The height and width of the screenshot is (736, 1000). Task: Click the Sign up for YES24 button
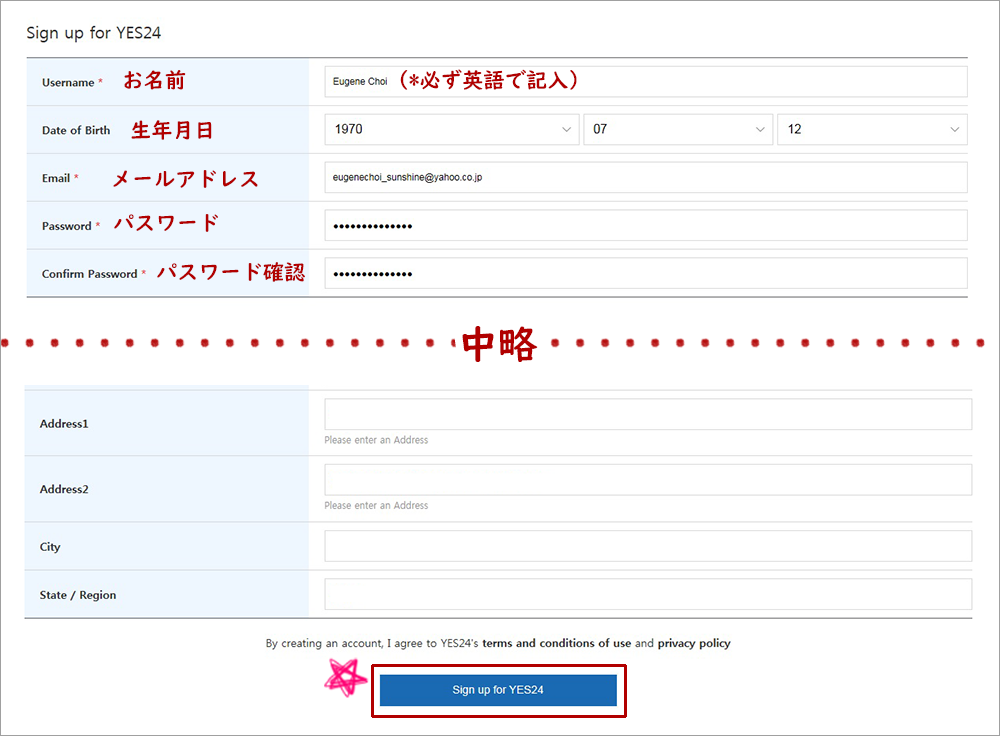498,690
